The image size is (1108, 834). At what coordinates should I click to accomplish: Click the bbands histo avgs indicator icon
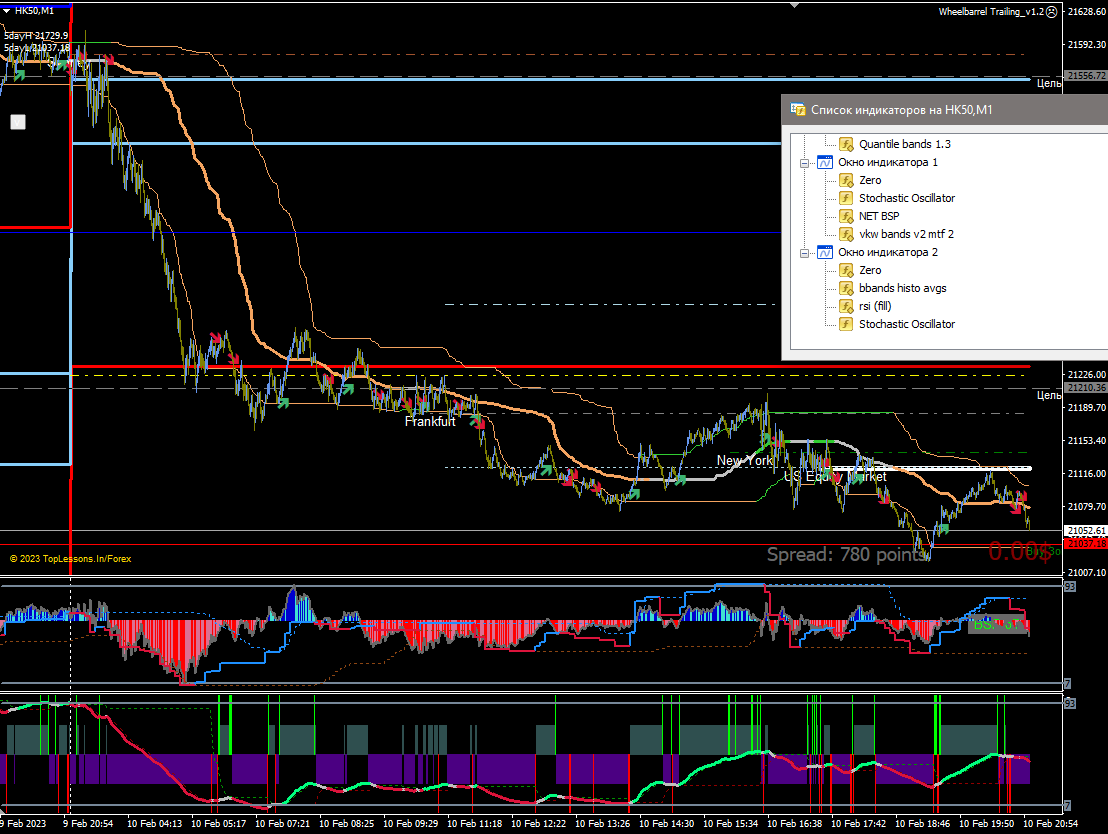846,288
